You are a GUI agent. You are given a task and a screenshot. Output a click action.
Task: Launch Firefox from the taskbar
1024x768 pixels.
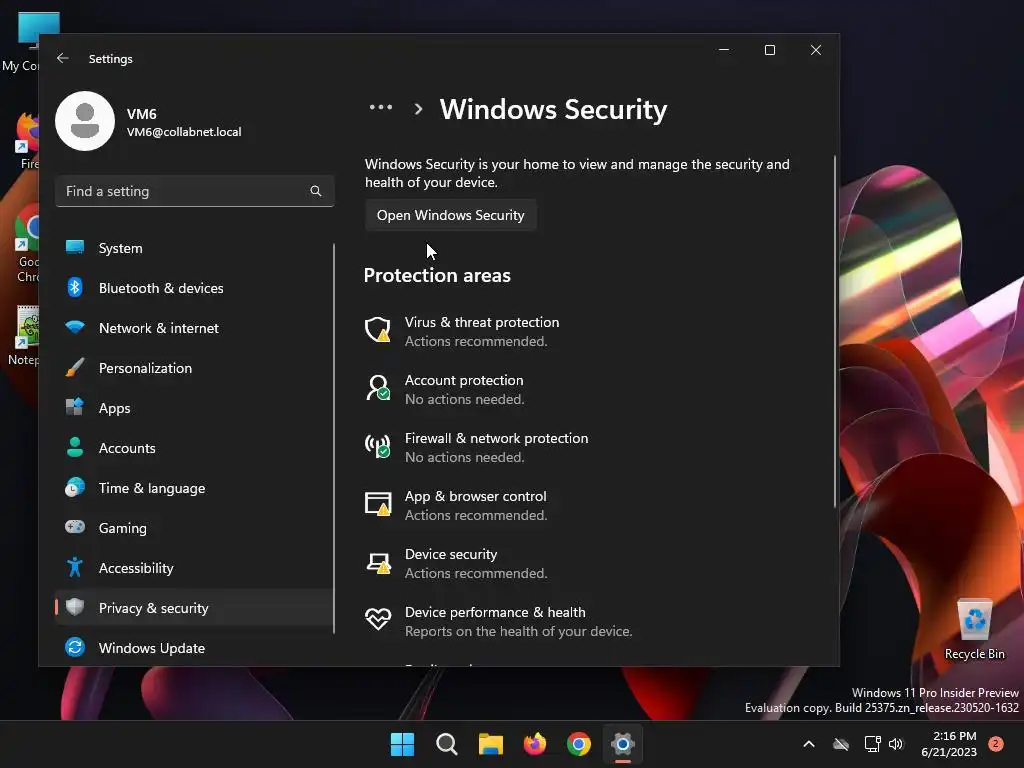coord(535,744)
